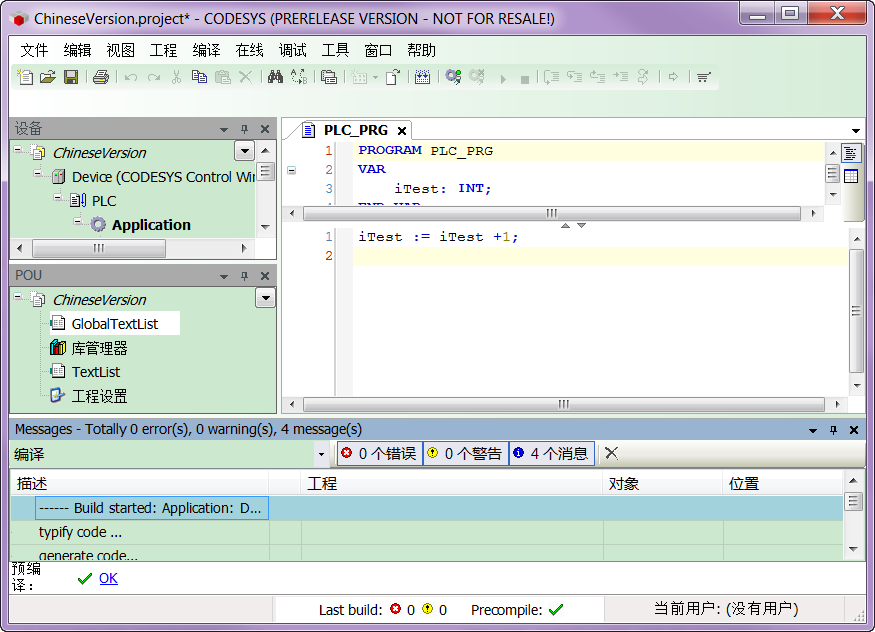
Task: Open the 设备 panel options dropdown arrow
Action: [x=224, y=129]
